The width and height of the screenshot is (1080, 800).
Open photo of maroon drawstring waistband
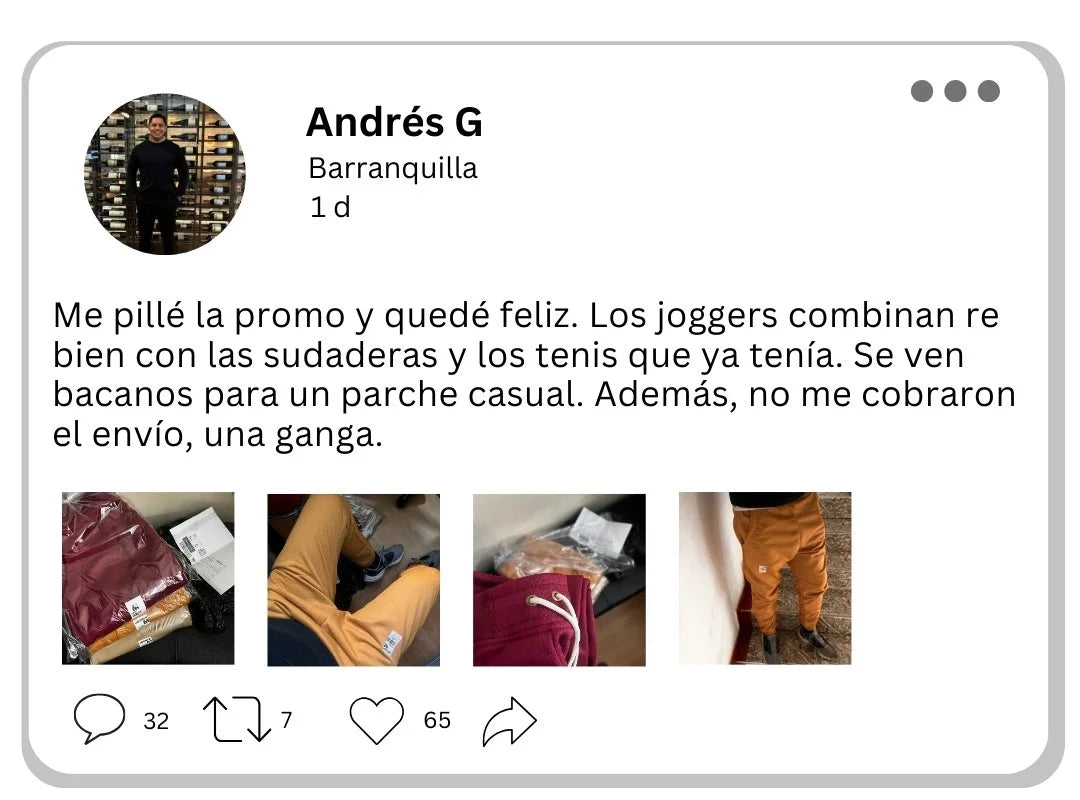click(x=559, y=580)
